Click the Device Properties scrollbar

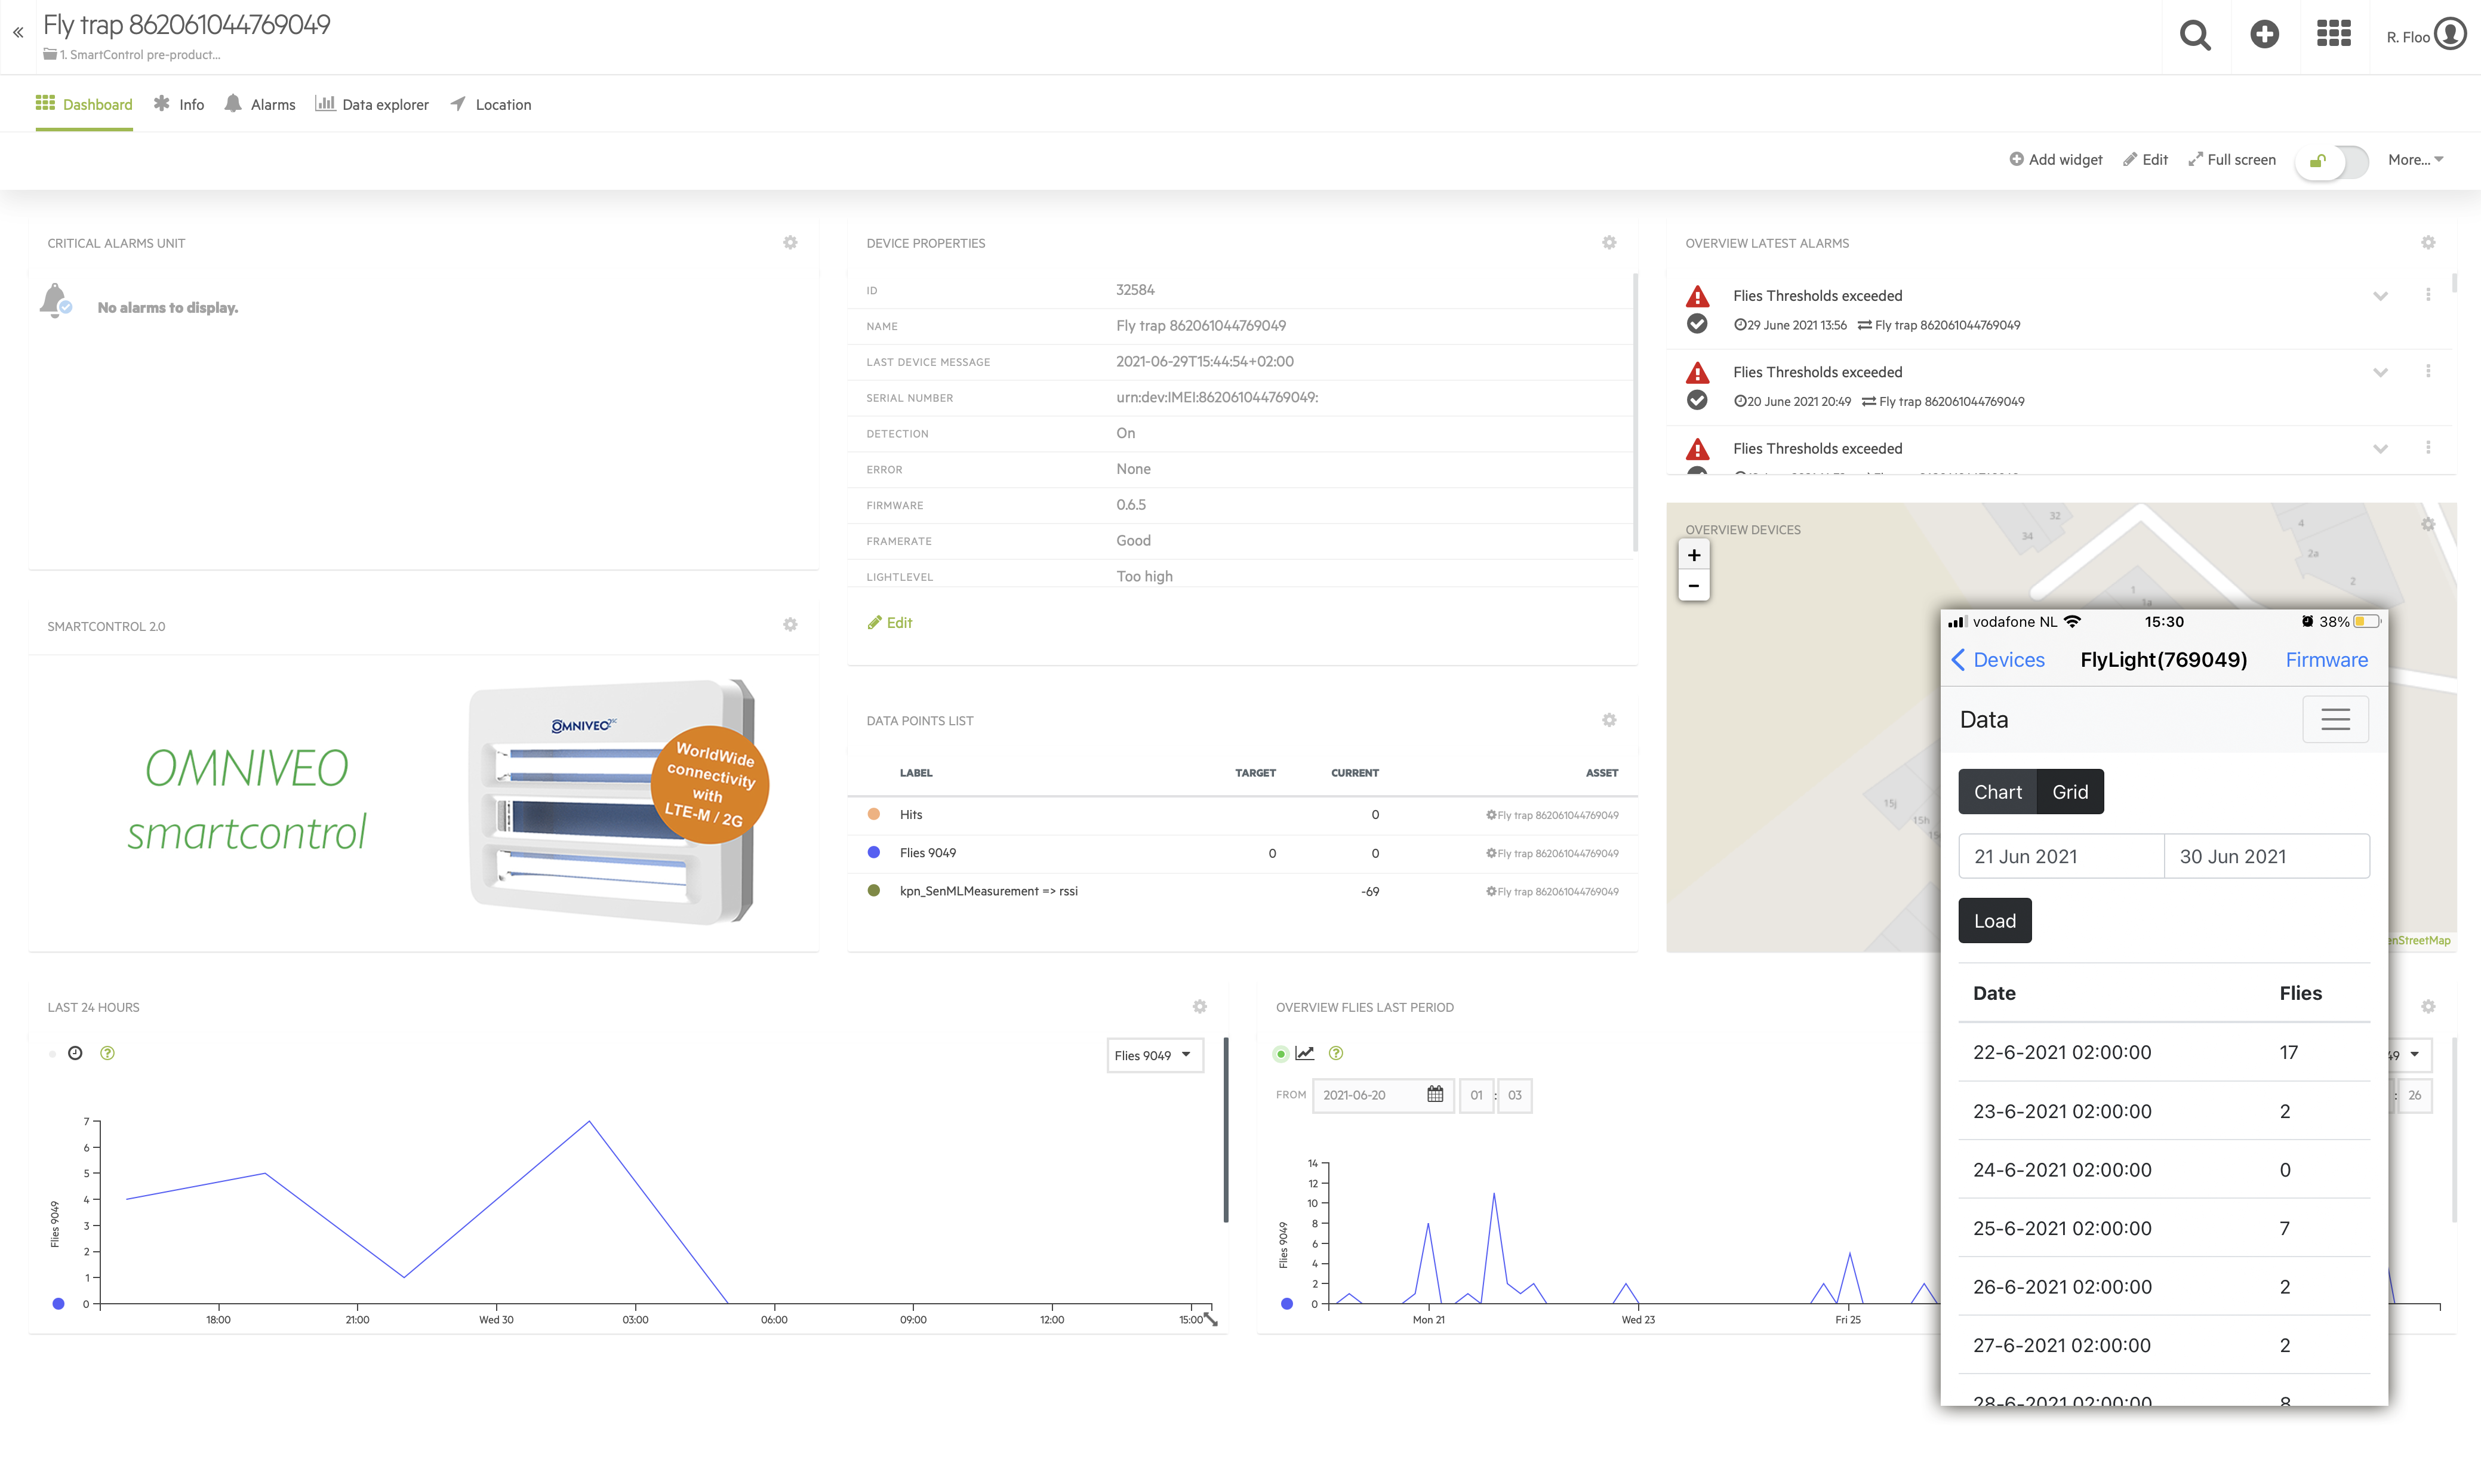pos(1635,412)
